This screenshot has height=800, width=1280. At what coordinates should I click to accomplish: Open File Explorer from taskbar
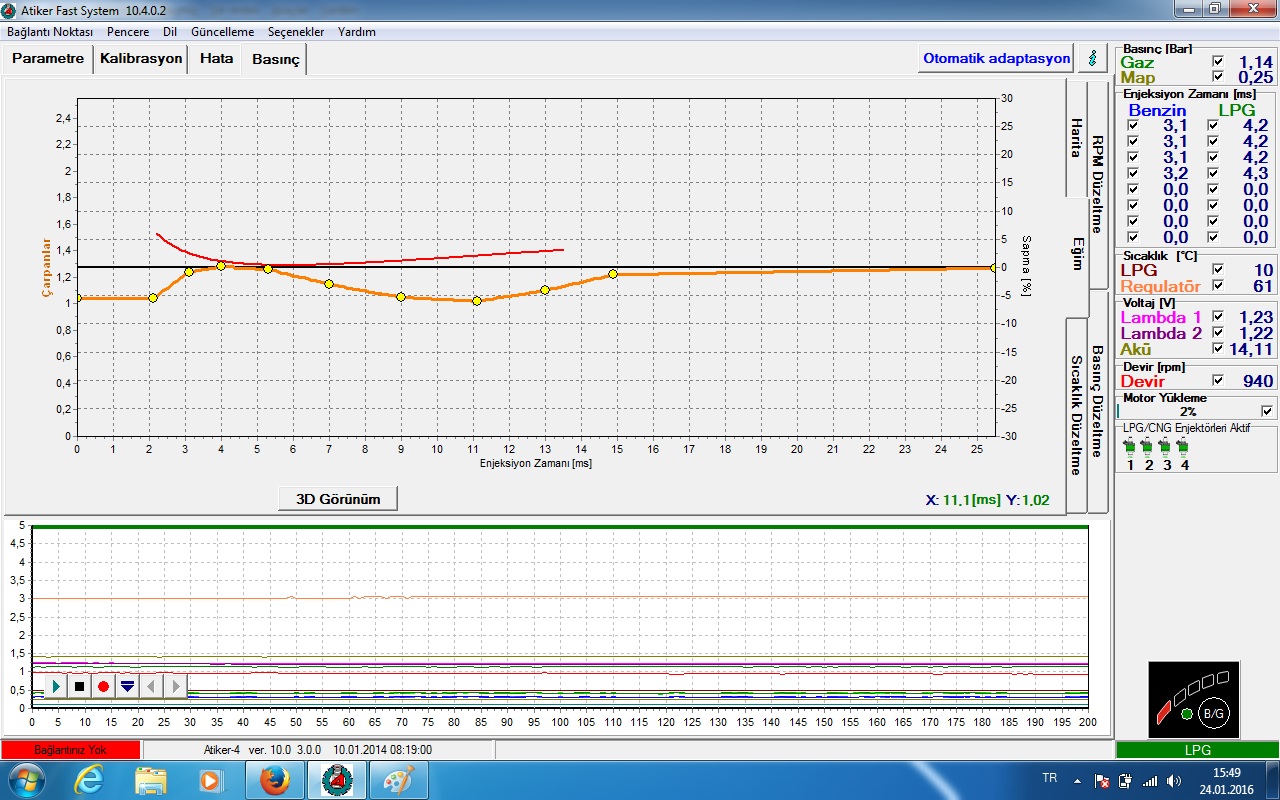pyautogui.click(x=151, y=780)
